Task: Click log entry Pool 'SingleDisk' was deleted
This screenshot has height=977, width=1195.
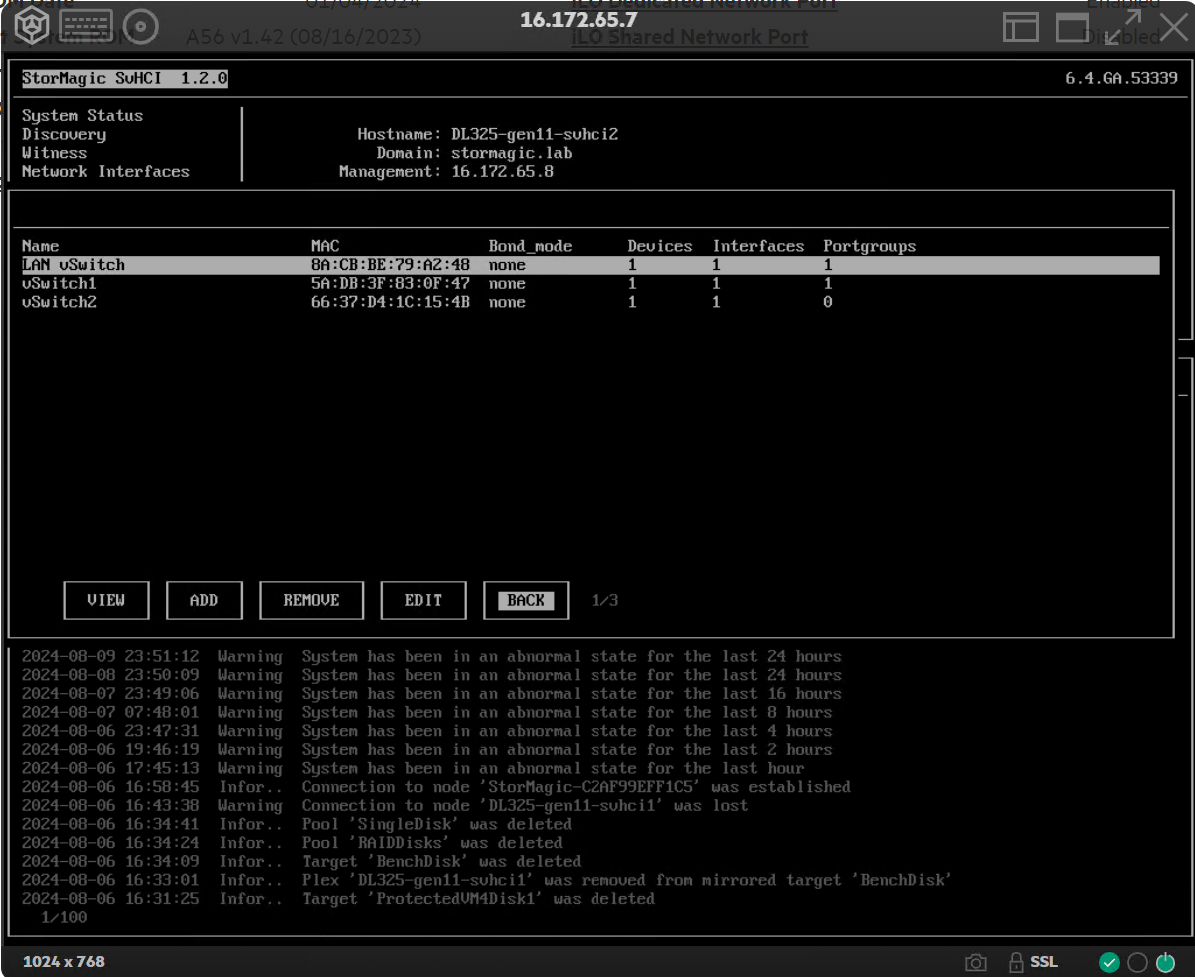Action: [x=296, y=824]
